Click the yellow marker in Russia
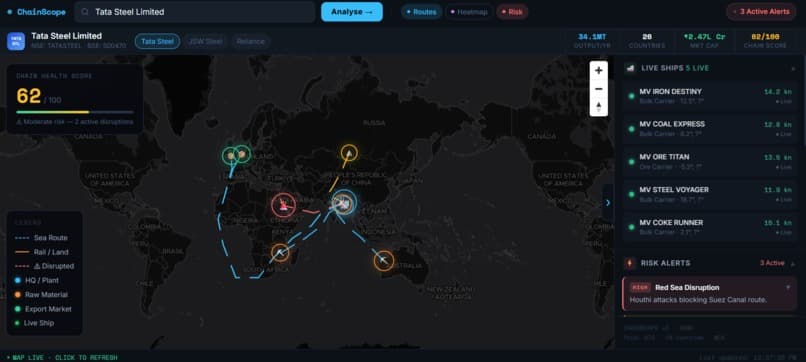This screenshot has height=362, width=806. tap(349, 153)
